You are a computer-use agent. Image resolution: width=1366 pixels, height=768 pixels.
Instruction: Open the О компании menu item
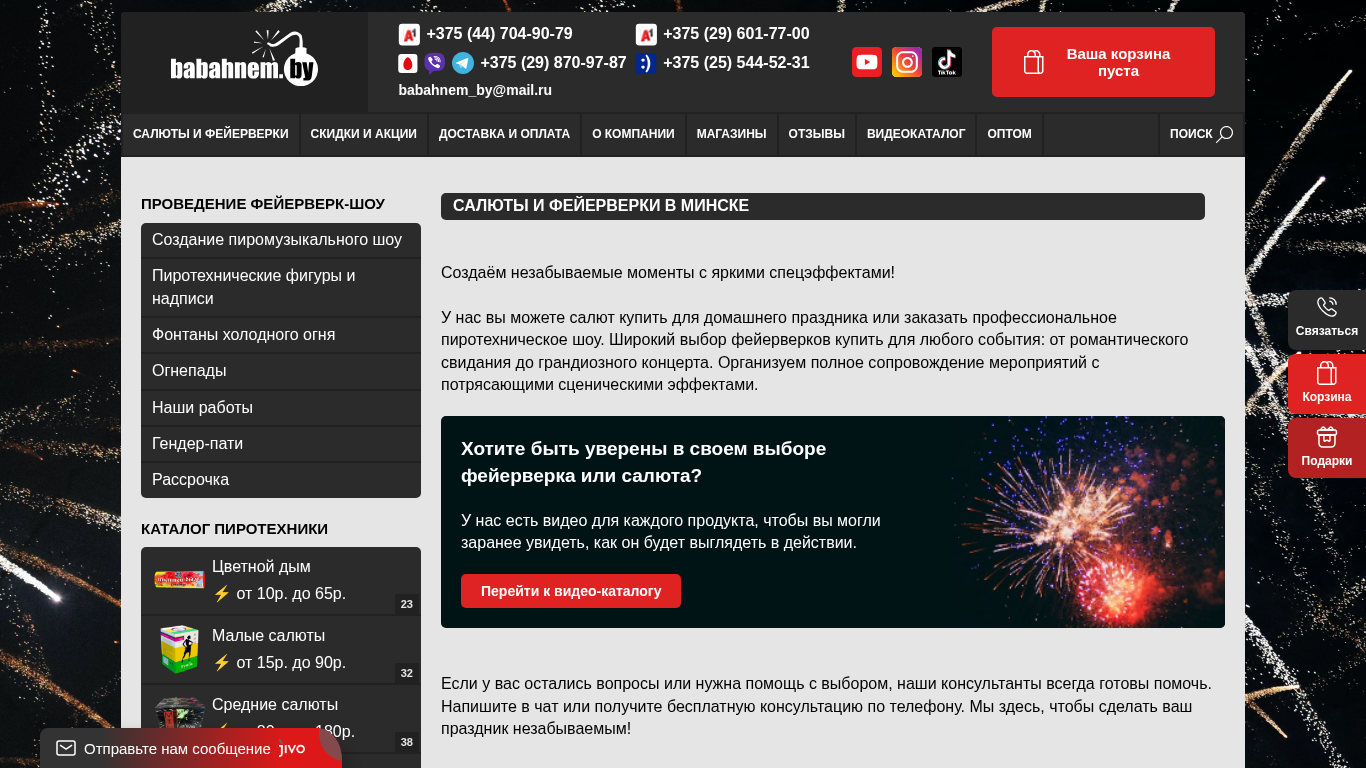pos(633,134)
